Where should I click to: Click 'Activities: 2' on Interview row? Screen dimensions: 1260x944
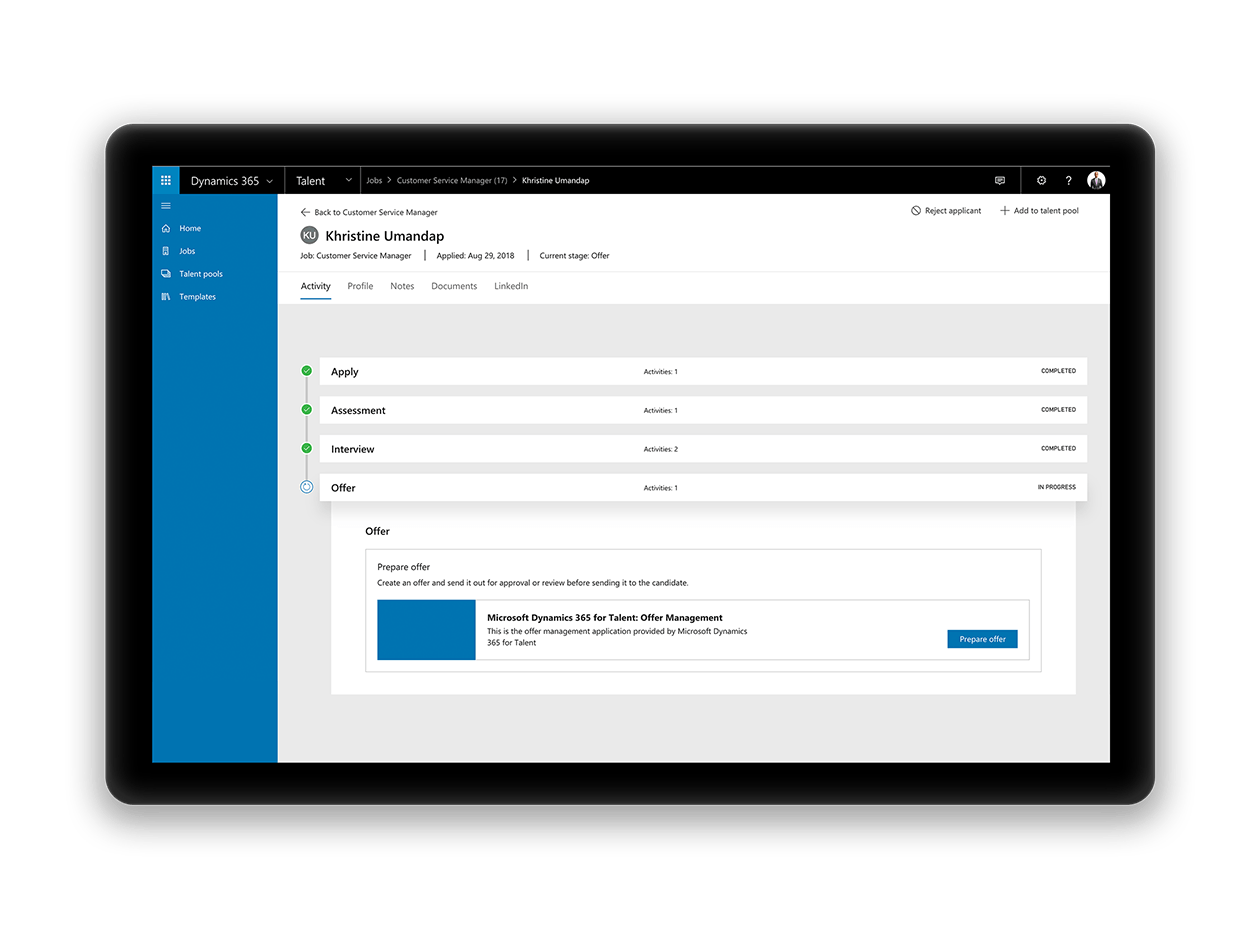tap(661, 449)
